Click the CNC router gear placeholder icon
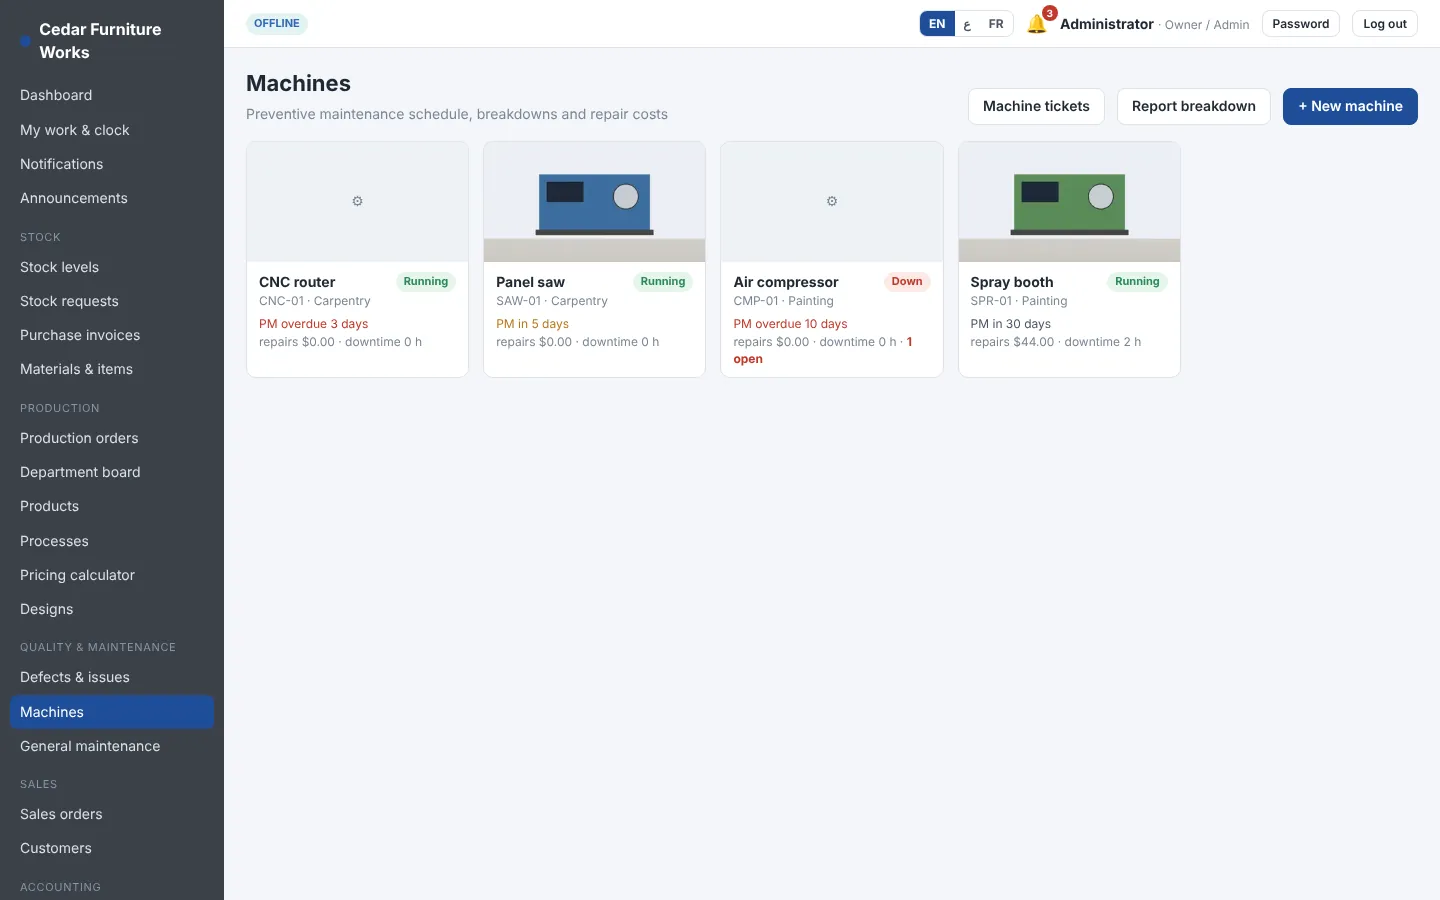1440x900 pixels. coord(357,201)
